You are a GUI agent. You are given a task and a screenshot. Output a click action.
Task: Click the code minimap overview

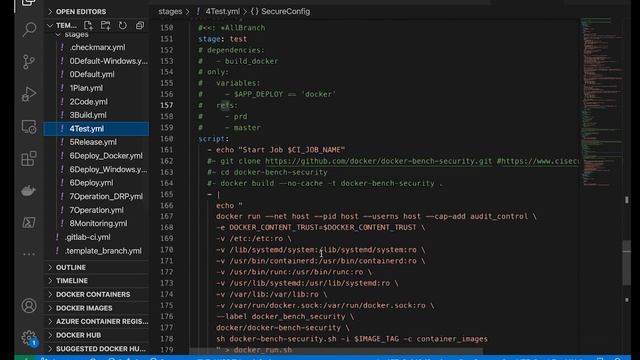(602, 102)
